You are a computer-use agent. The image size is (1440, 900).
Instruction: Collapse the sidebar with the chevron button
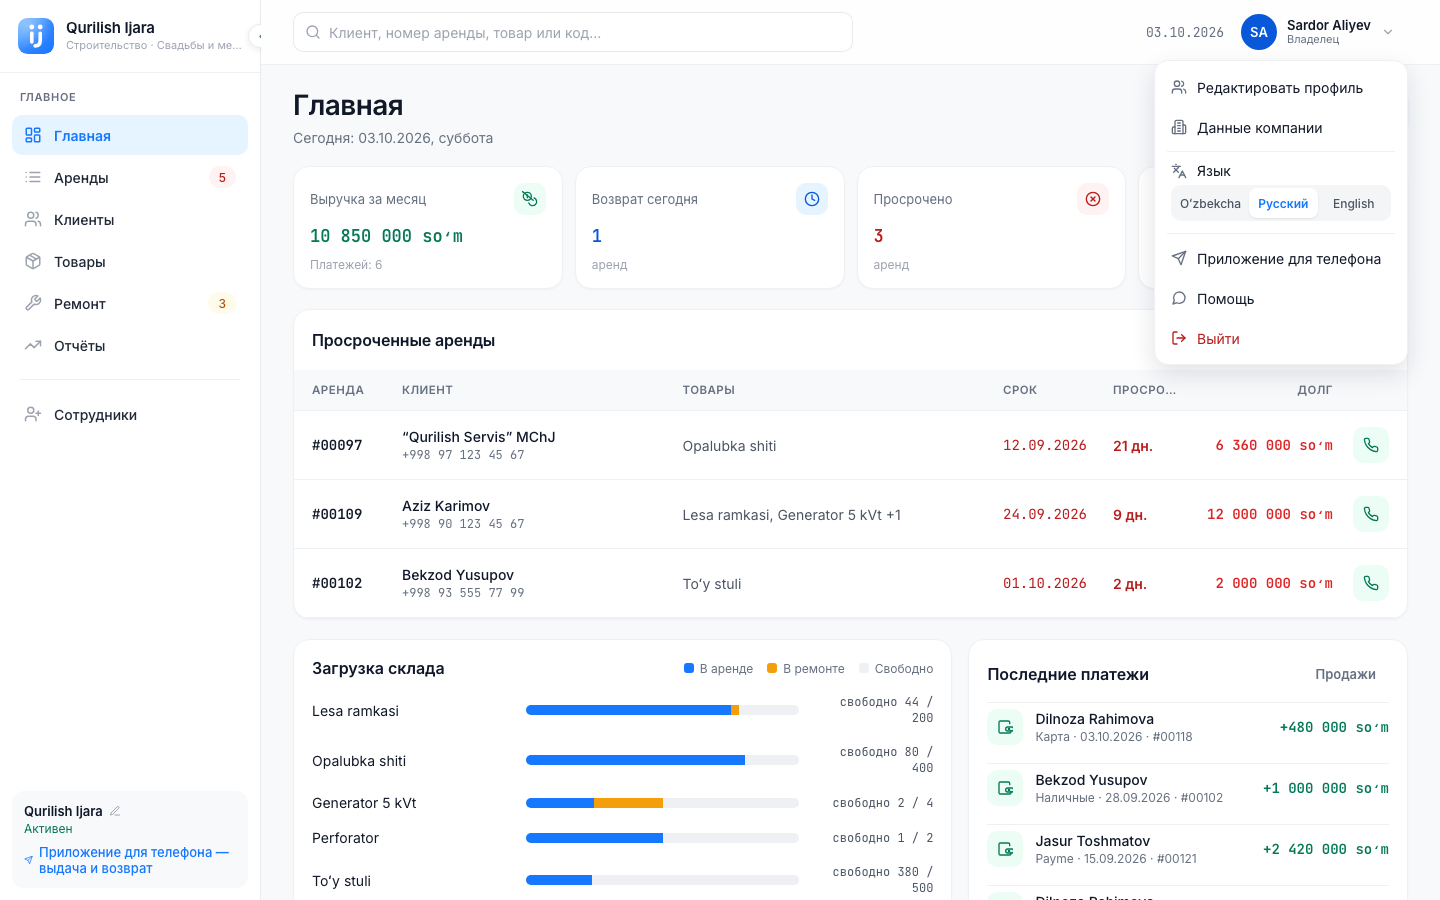click(257, 36)
